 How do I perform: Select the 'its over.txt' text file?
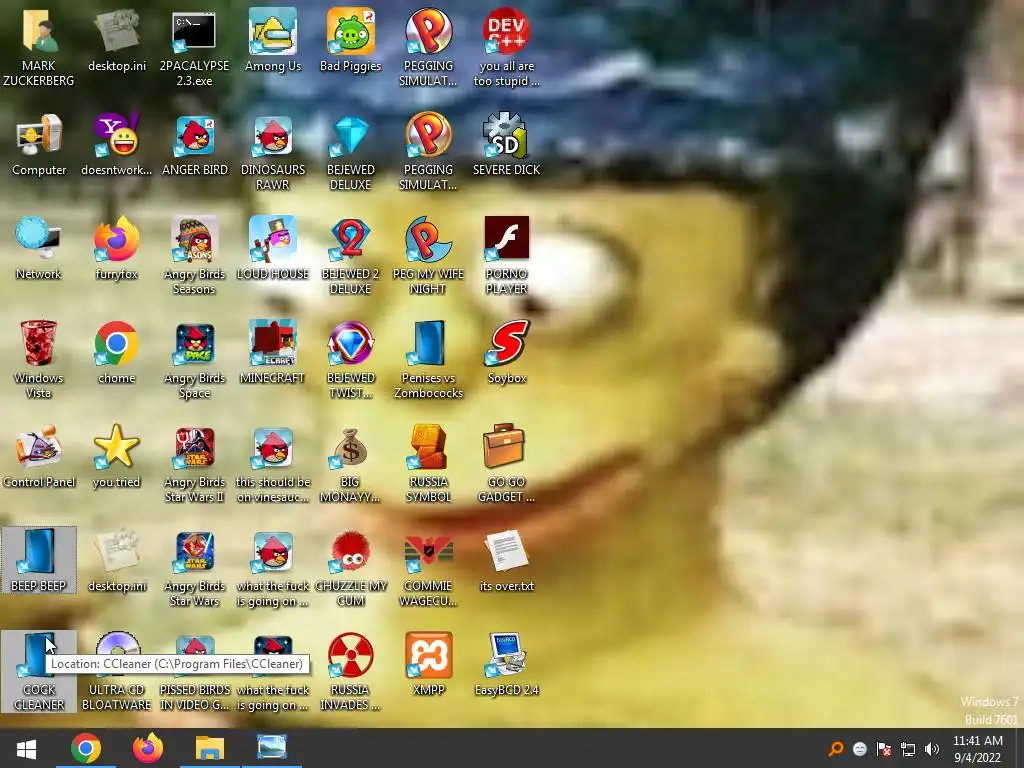click(x=506, y=551)
